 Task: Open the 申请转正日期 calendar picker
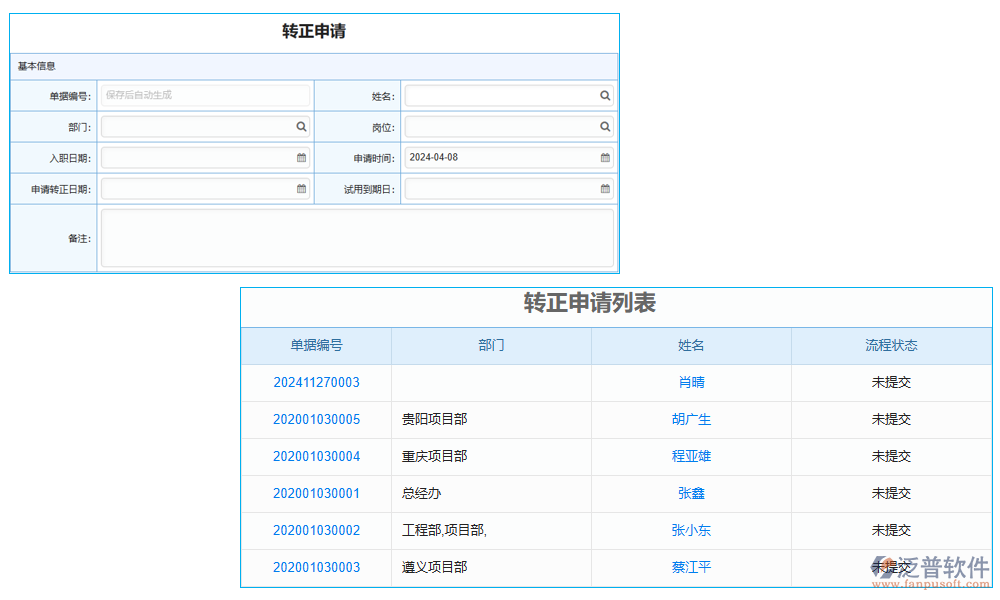pos(301,188)
